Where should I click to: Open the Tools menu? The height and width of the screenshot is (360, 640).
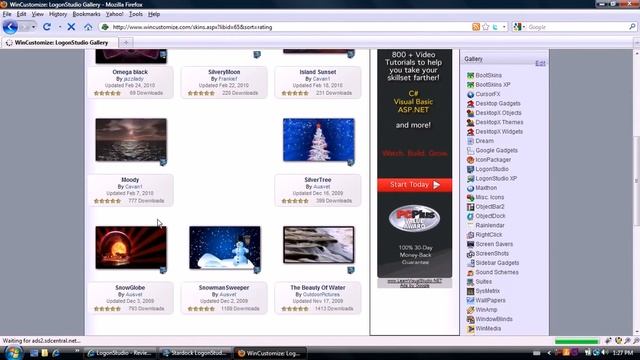[x=136, y=14]
